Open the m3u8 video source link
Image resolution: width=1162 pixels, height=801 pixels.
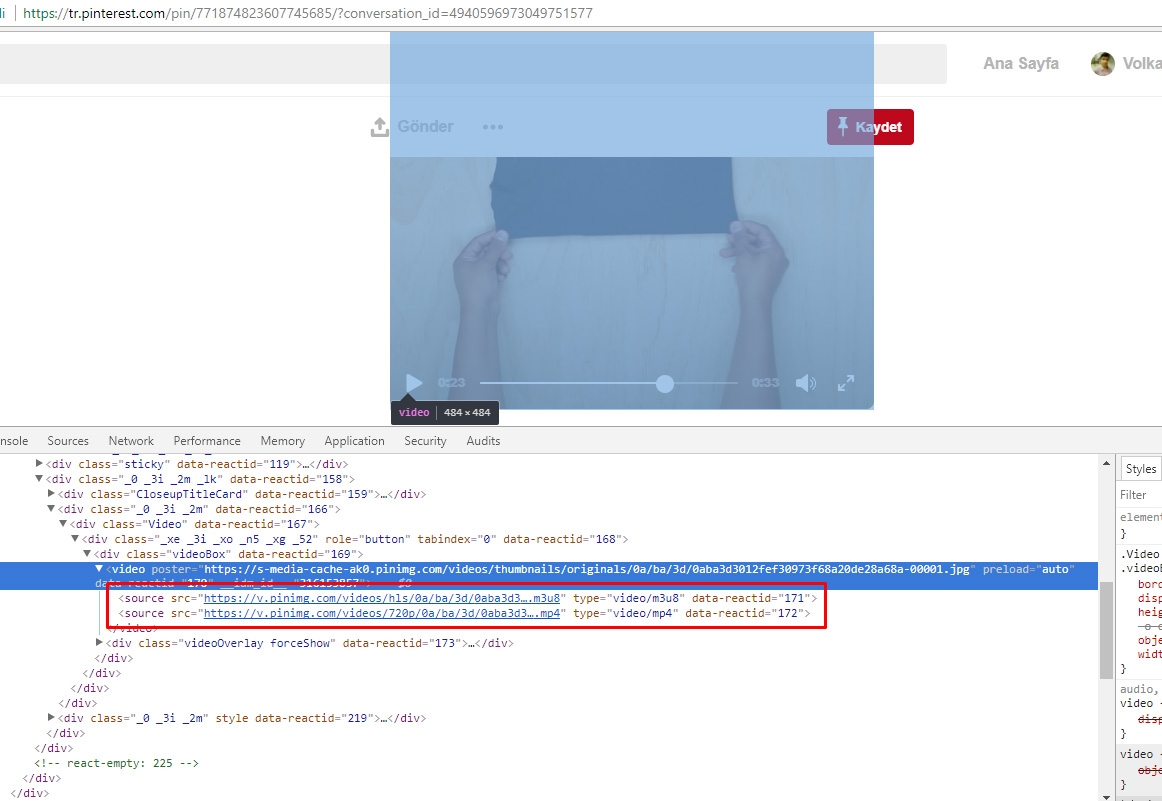tap(382, 598)
